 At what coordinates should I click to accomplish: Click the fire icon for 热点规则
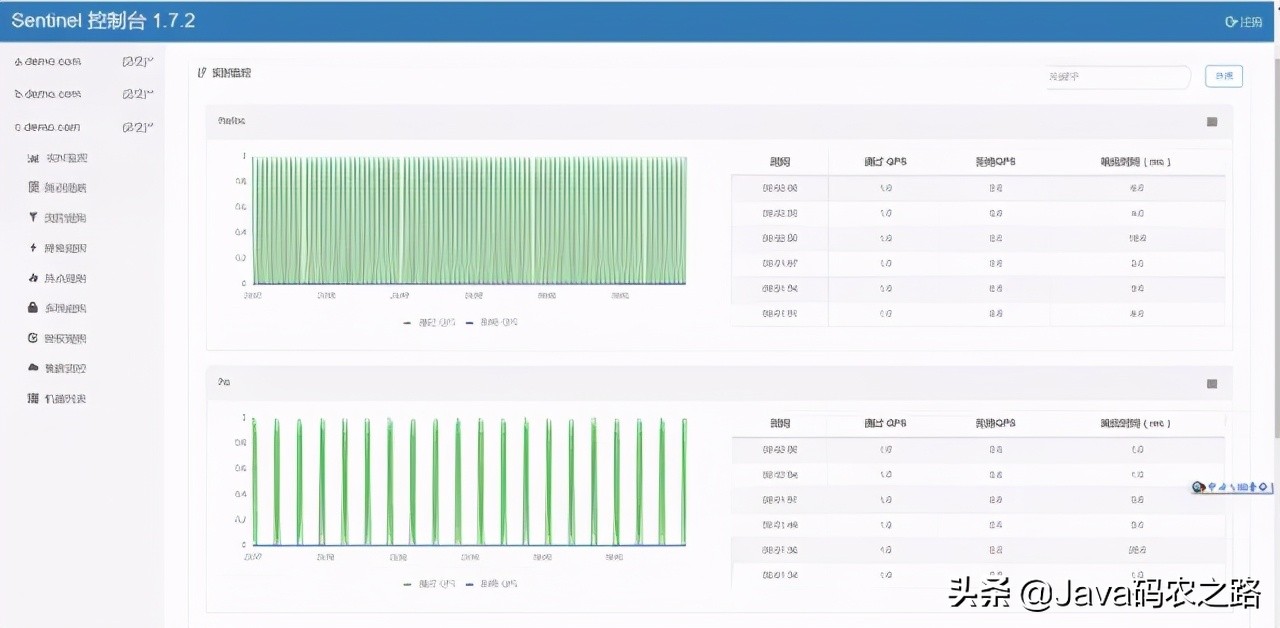pos(33,278)
